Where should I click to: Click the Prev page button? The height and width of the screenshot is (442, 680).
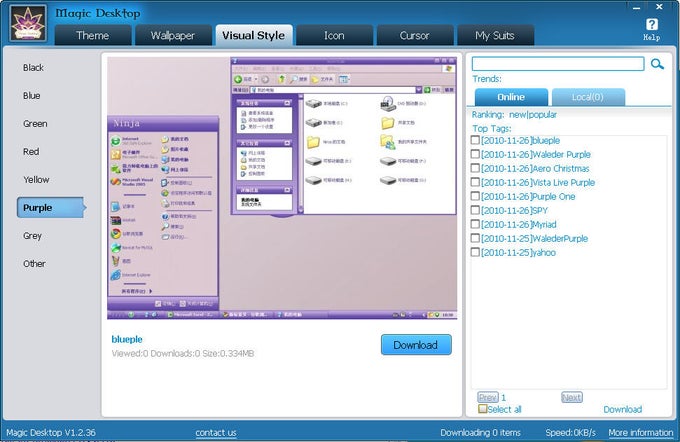(x=488, y=397)
